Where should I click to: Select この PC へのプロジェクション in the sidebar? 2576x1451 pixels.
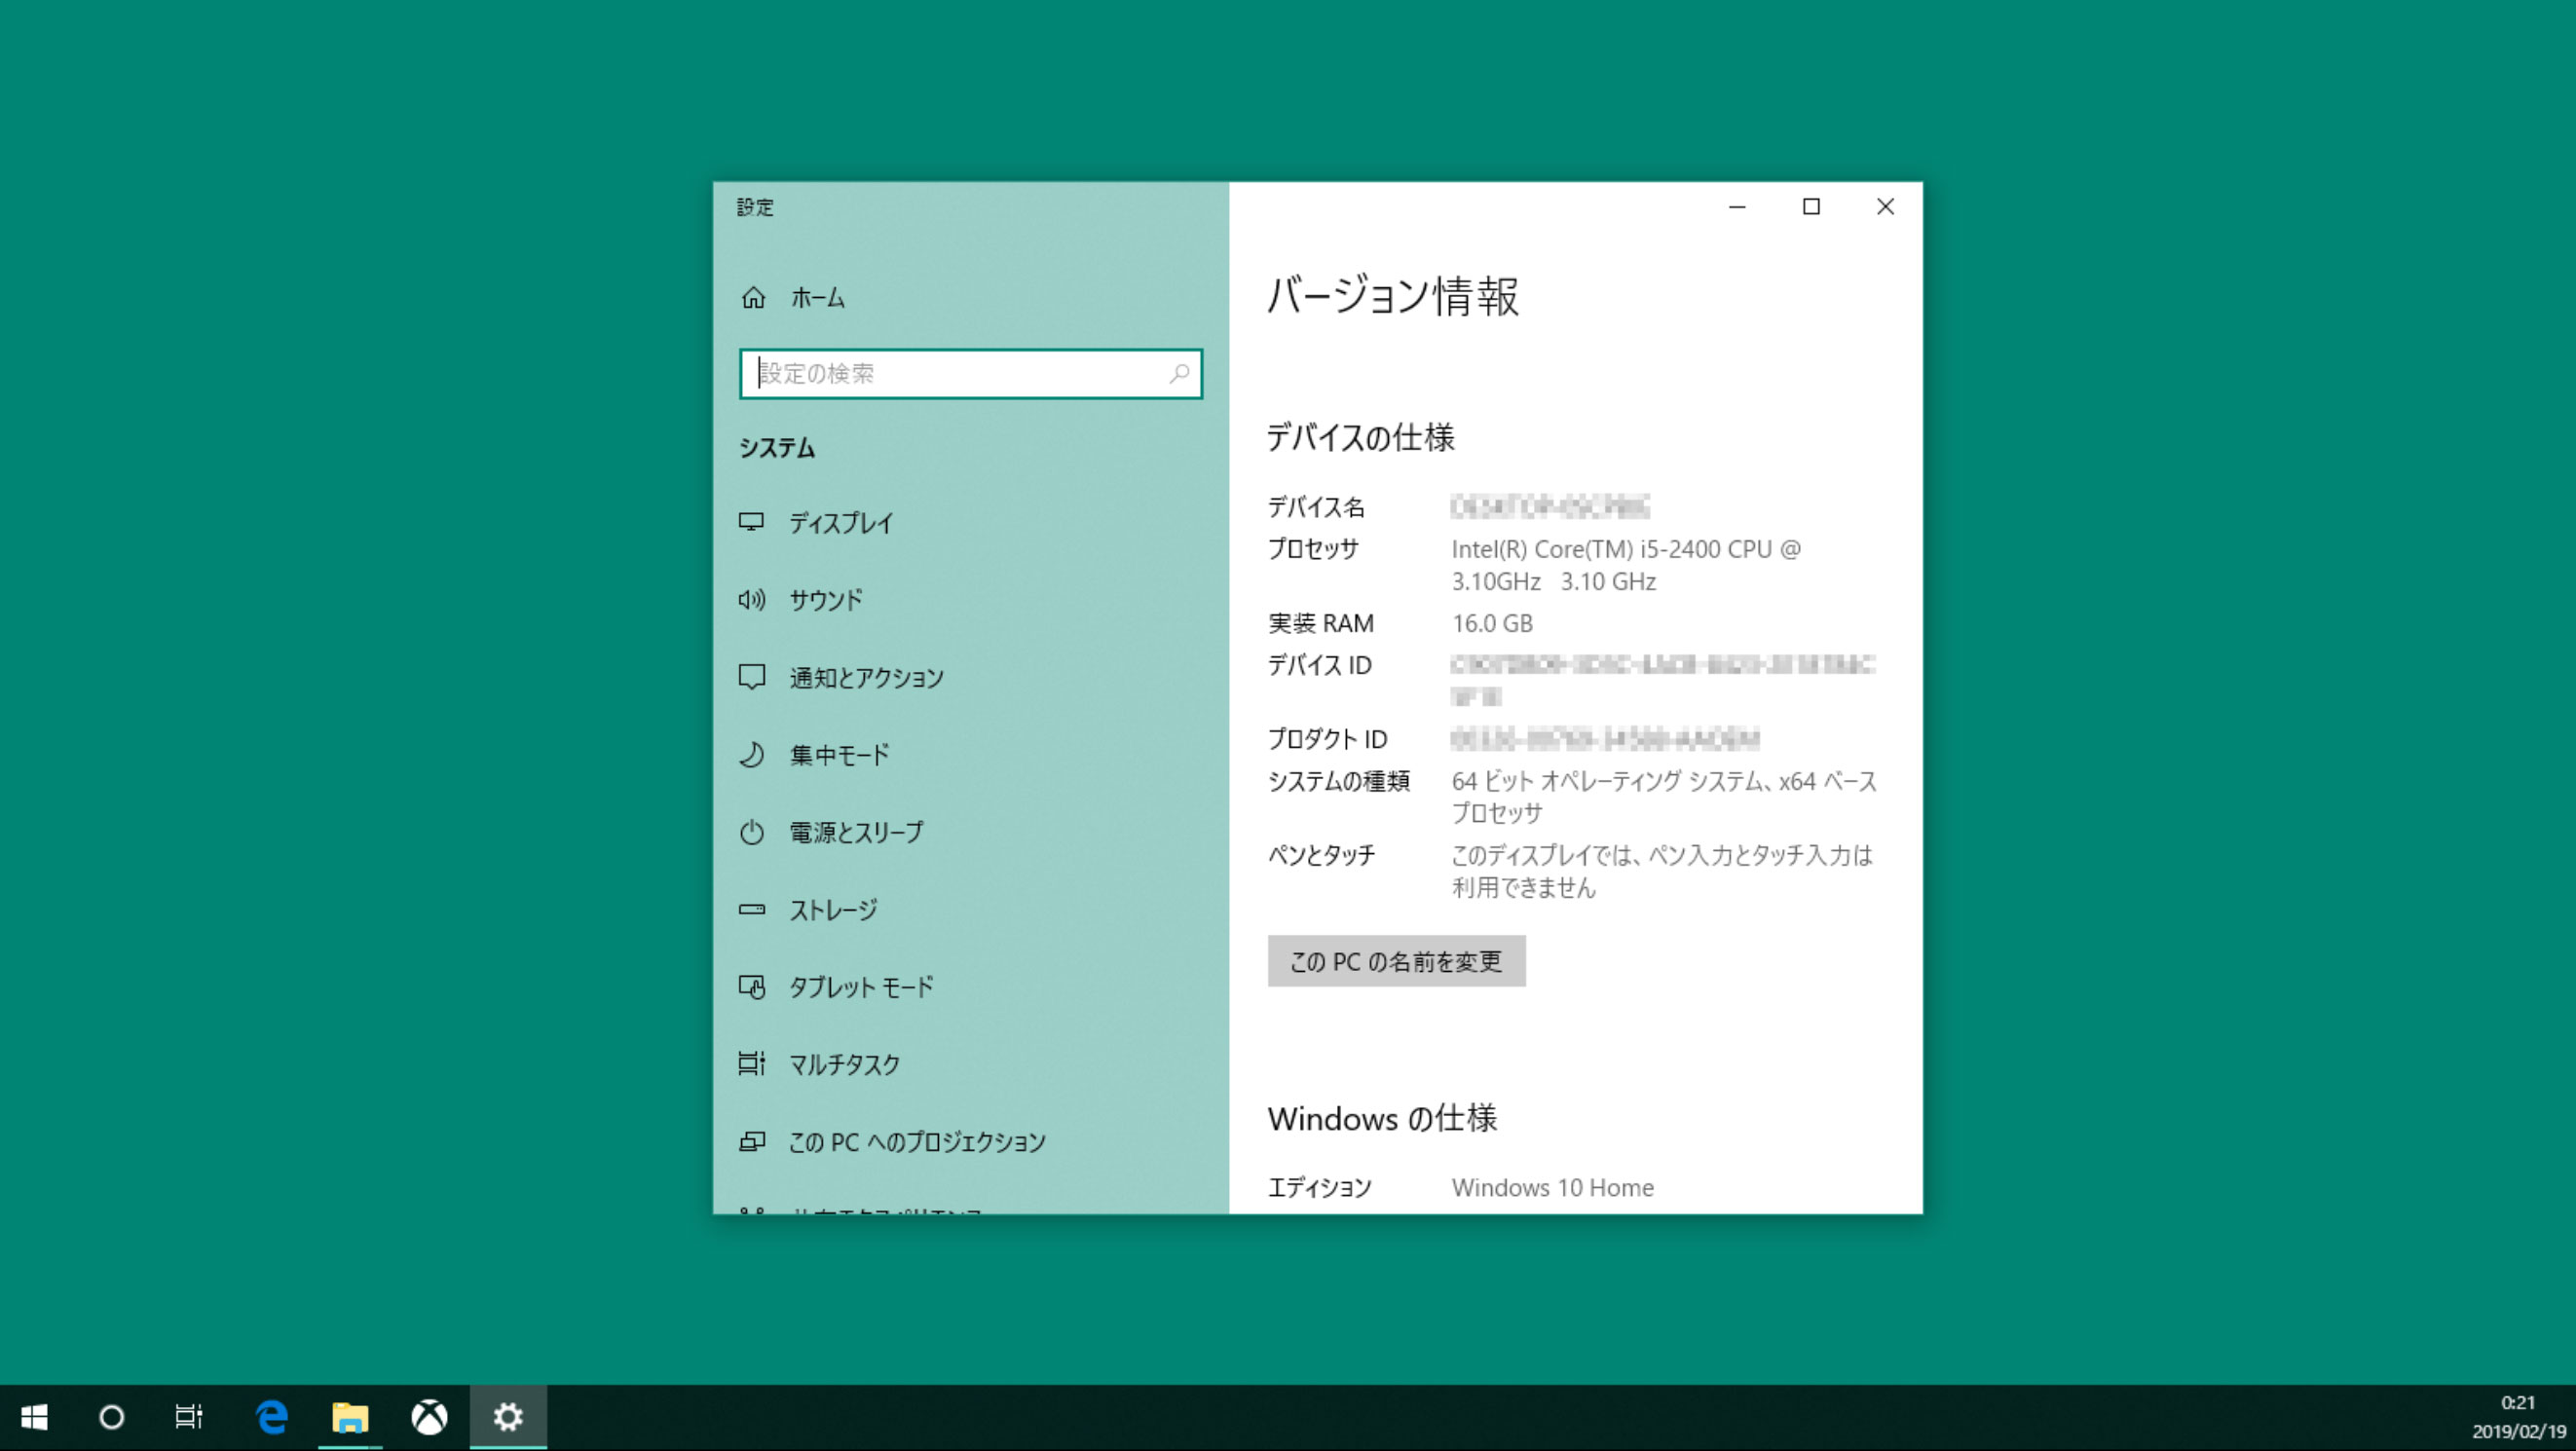tap(917, 1142)
